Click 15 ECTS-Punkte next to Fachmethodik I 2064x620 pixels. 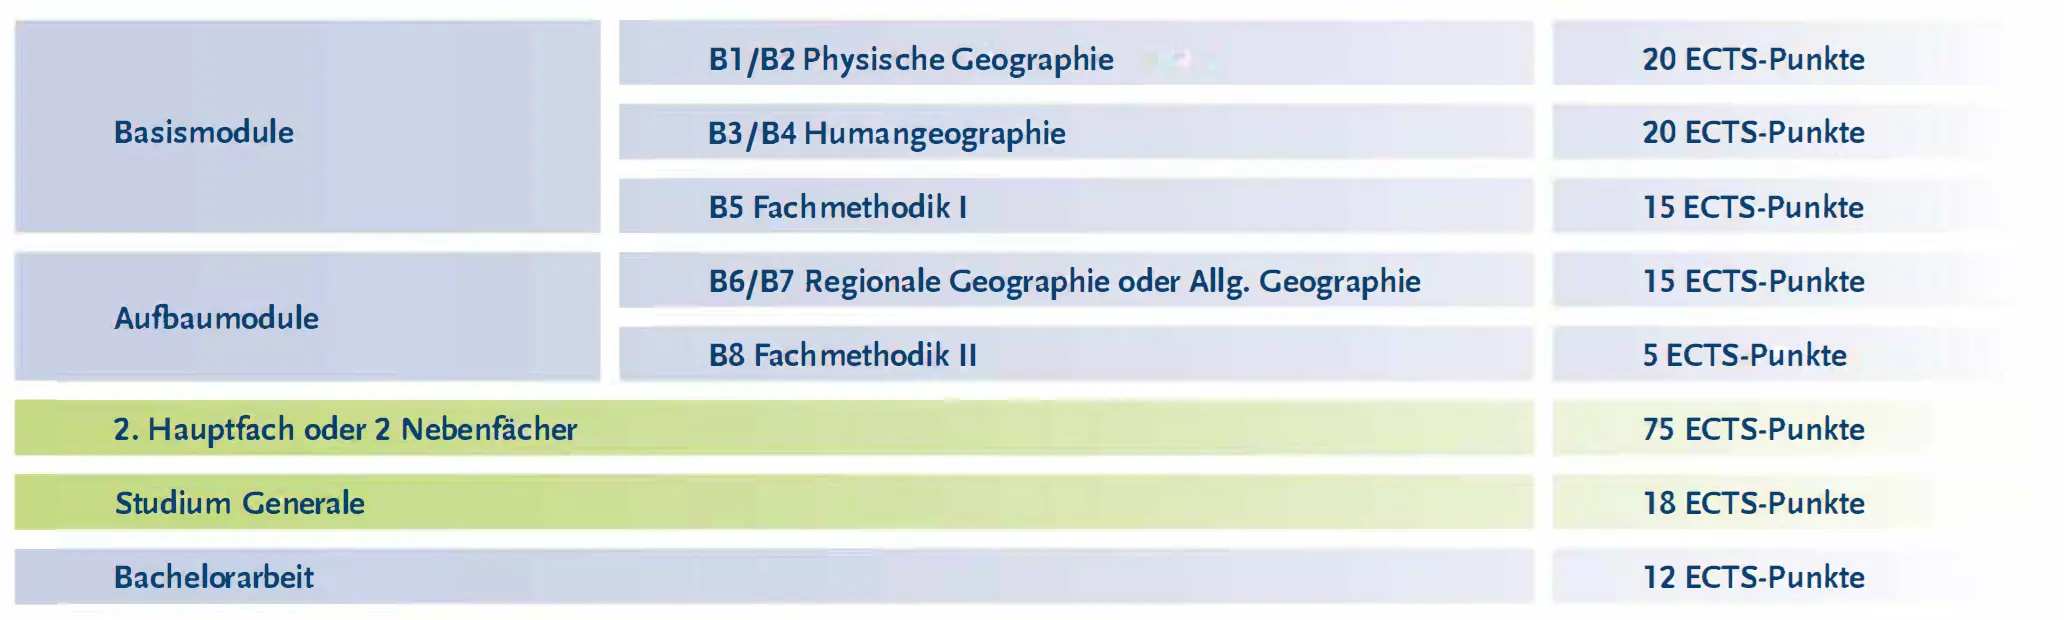click(x=1753, y=207)
